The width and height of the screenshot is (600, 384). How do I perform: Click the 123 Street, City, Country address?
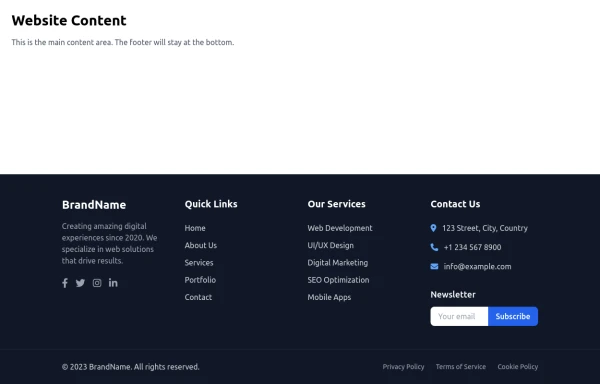pyautogui.click(x=485, y=228)
